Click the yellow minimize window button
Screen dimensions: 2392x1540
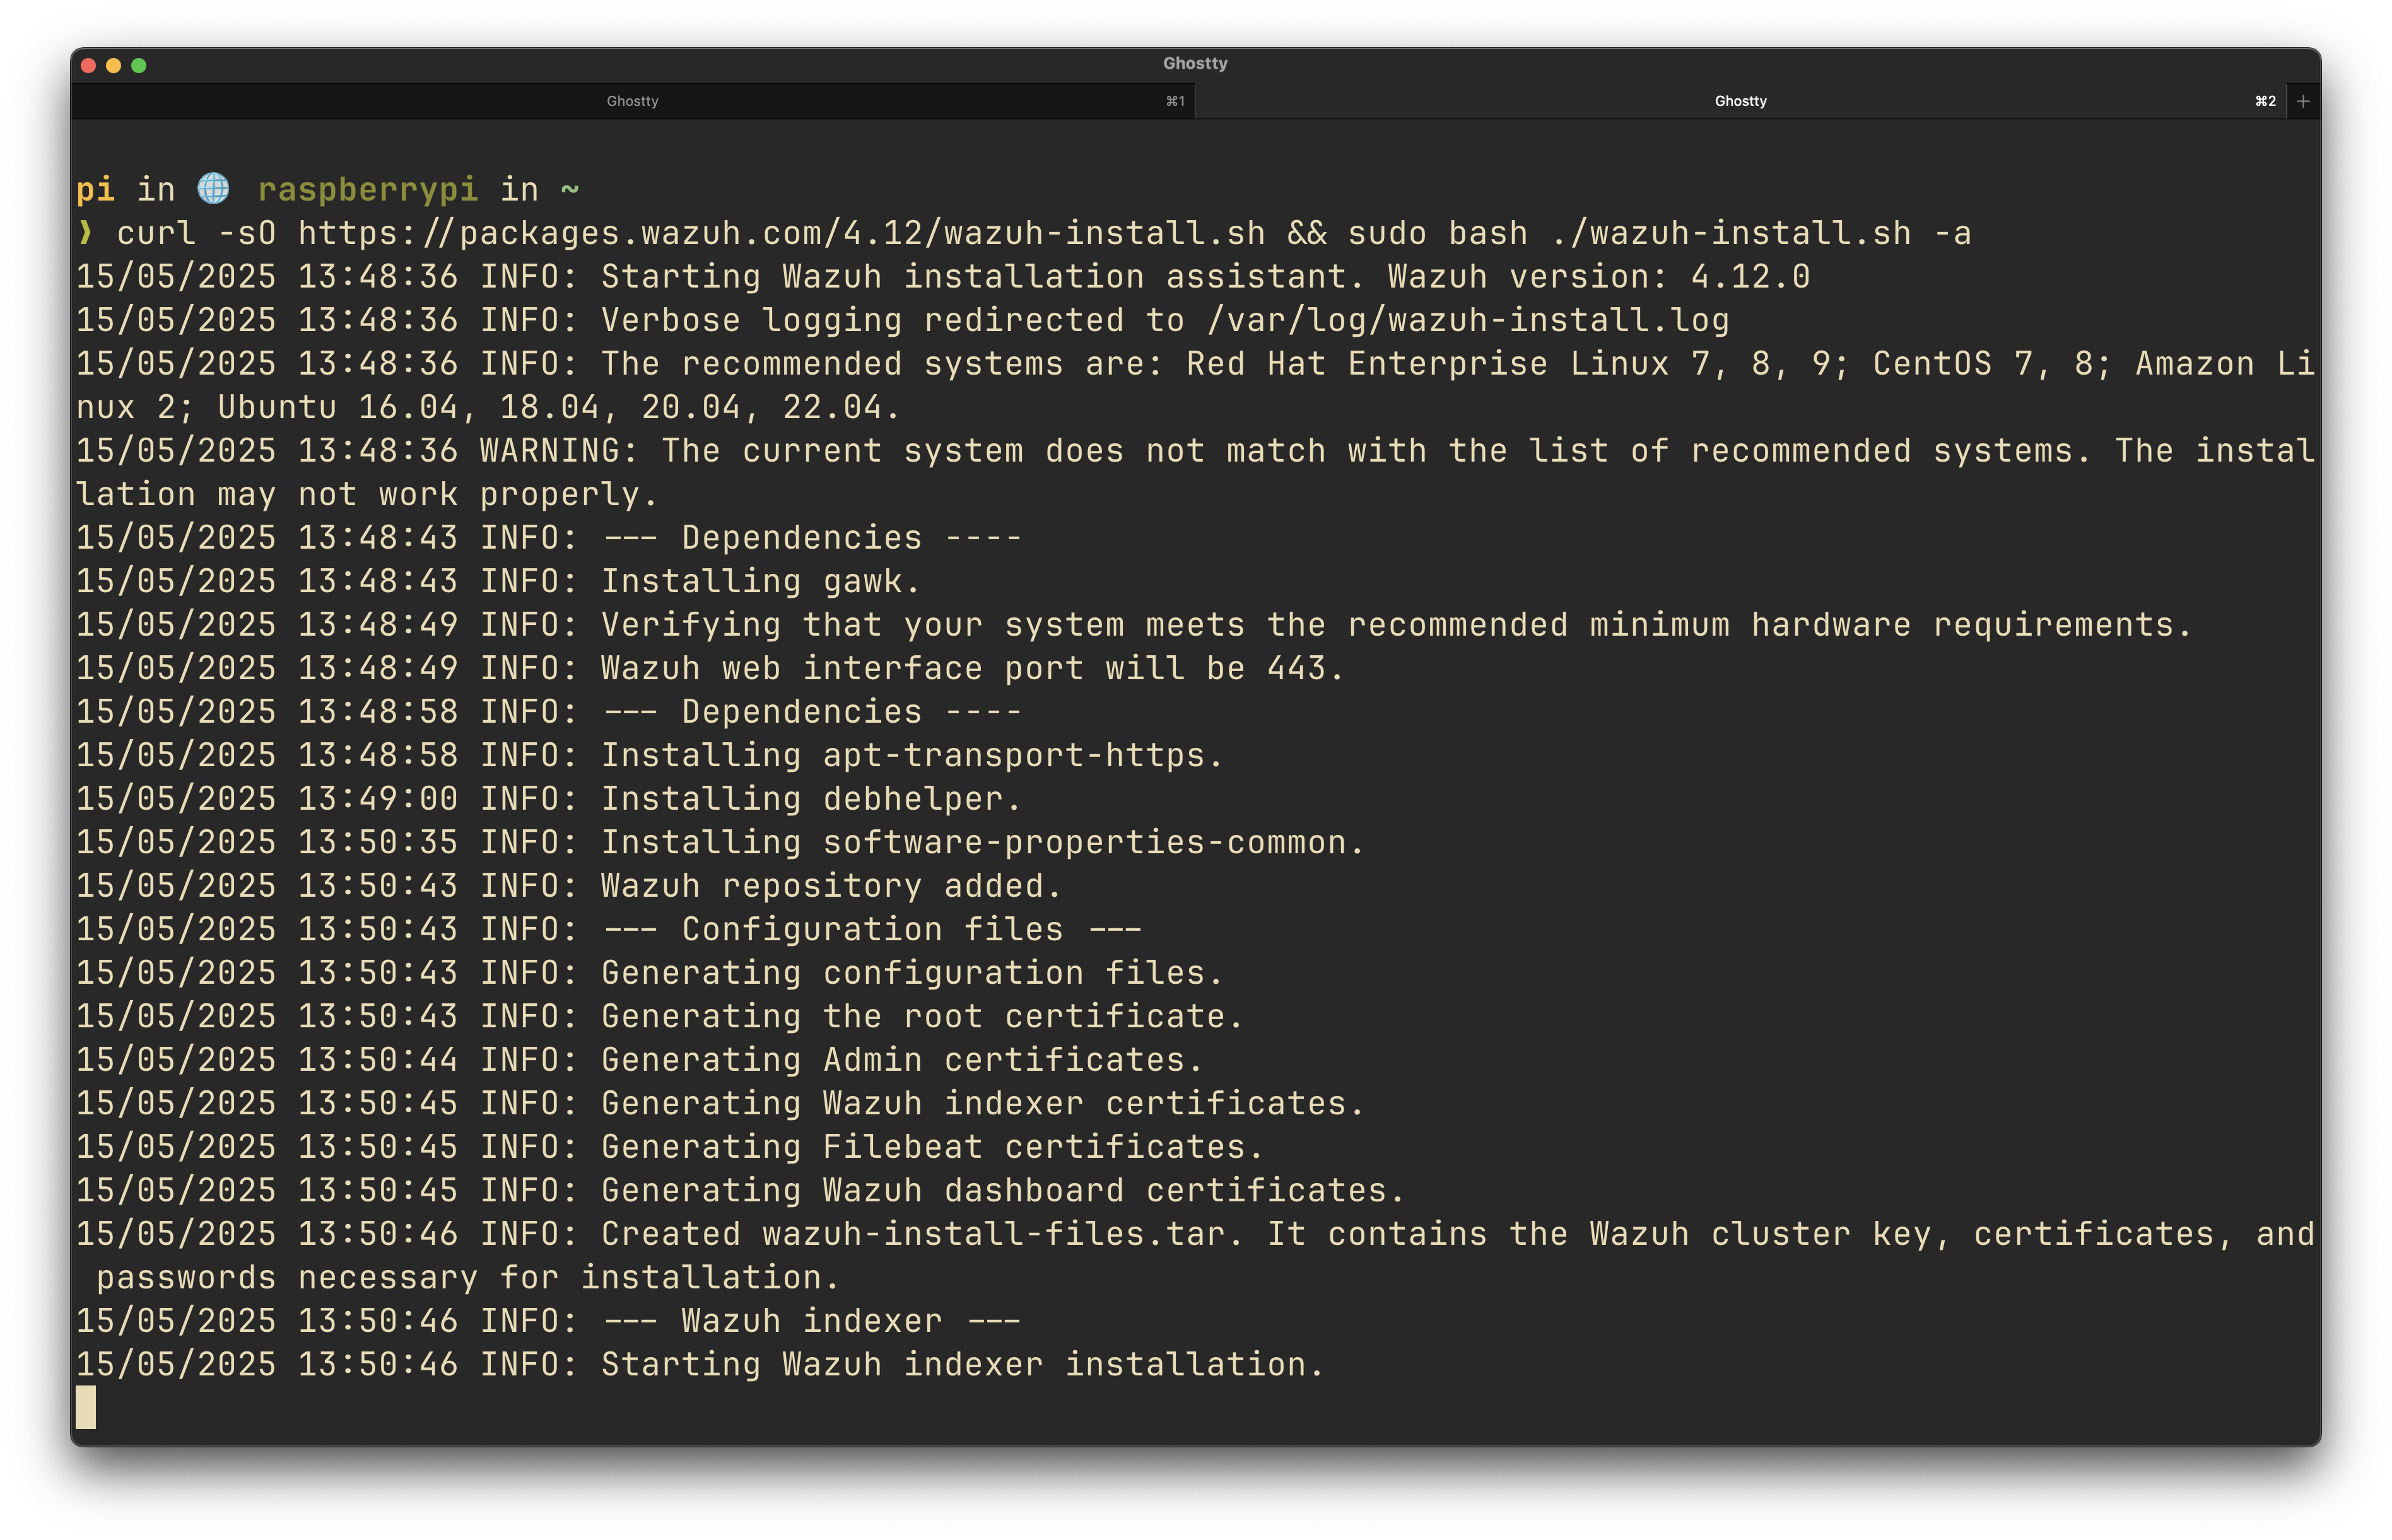tap(113, 66)
